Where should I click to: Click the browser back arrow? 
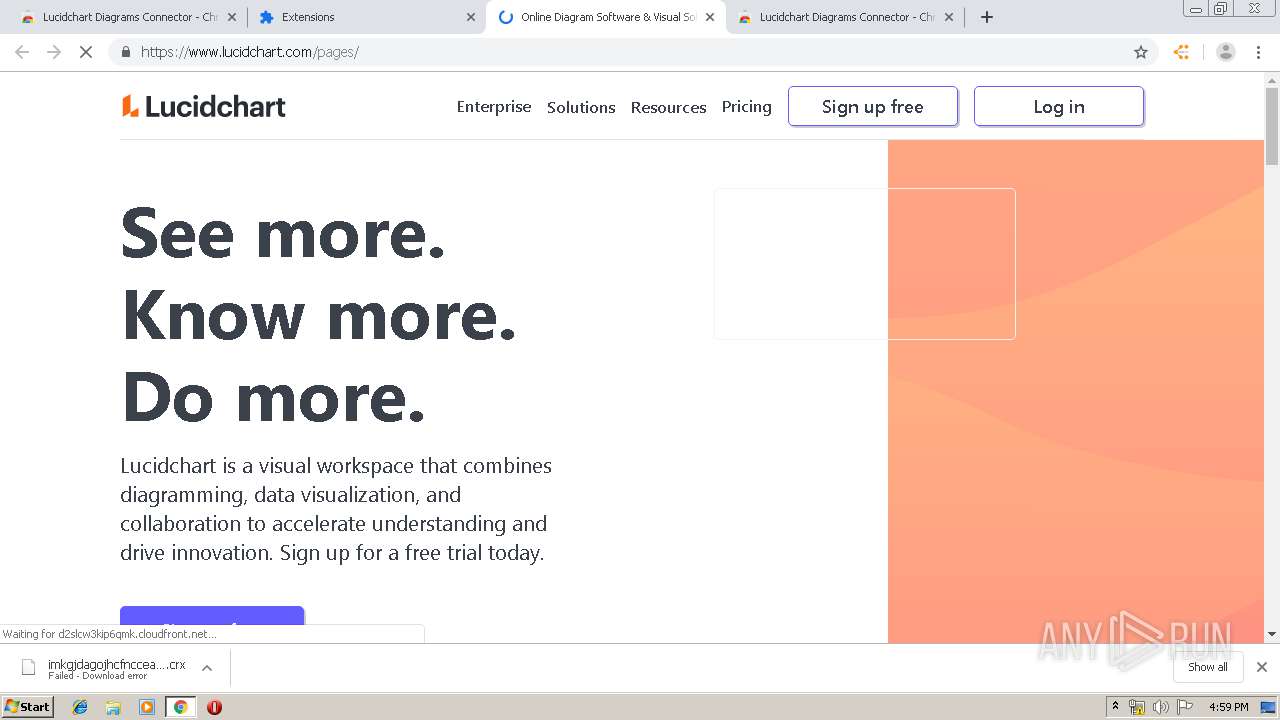tap(22, 52)
